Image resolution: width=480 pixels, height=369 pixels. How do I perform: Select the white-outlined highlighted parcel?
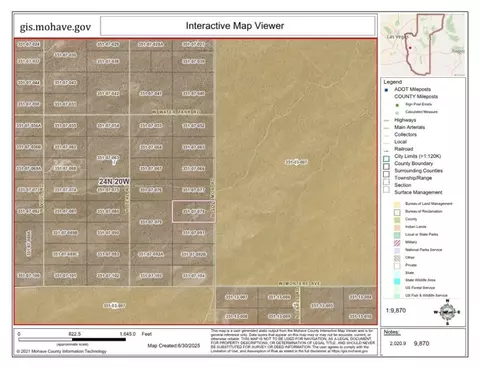(x=194, y=212)
